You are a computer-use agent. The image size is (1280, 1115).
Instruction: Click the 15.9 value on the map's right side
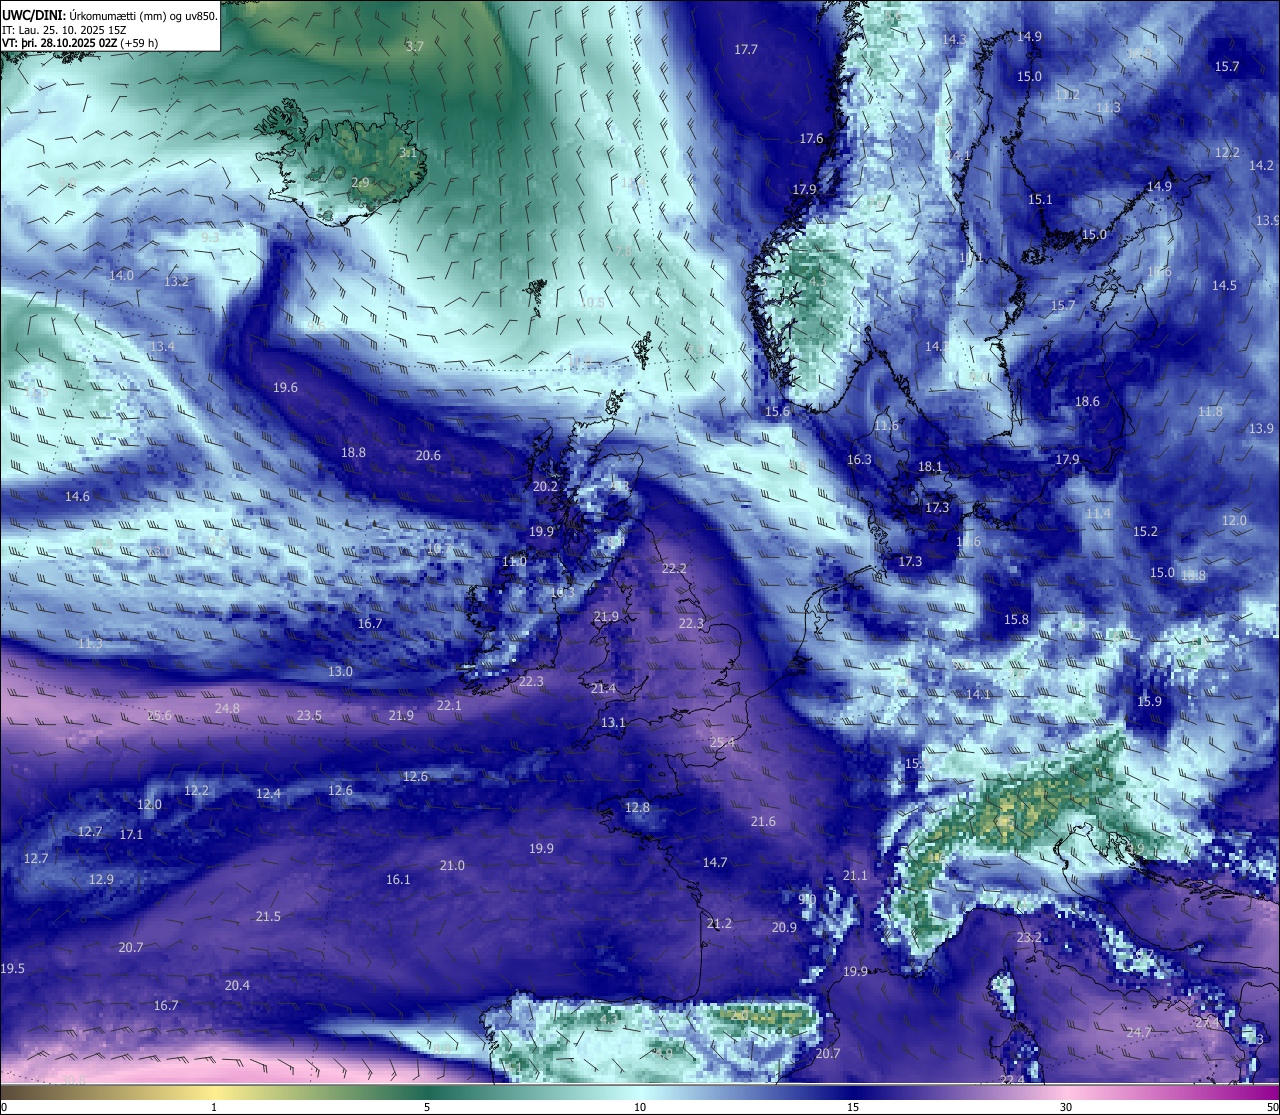(1149, 701)
